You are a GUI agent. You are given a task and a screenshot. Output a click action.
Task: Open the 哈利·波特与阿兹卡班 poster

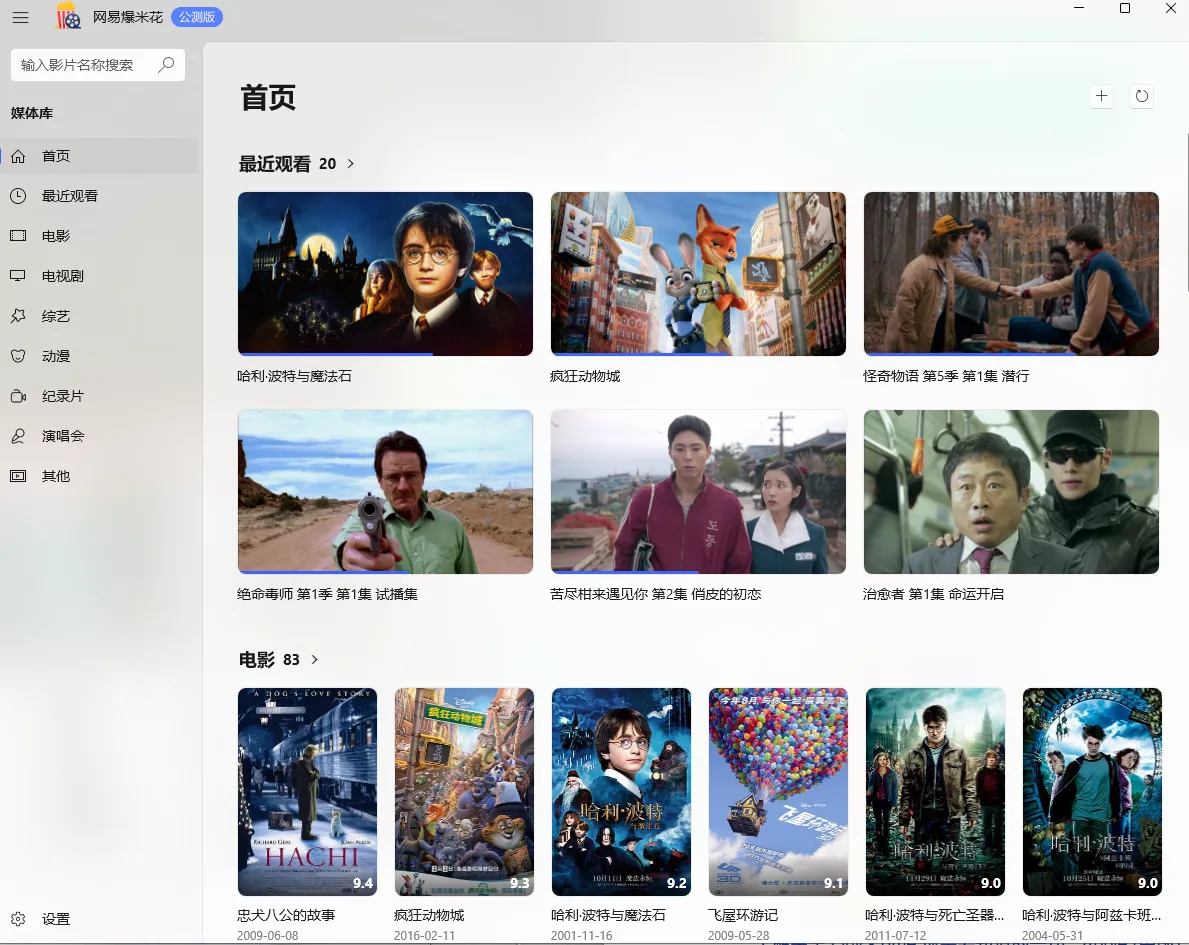click(x=1092, y=792)
